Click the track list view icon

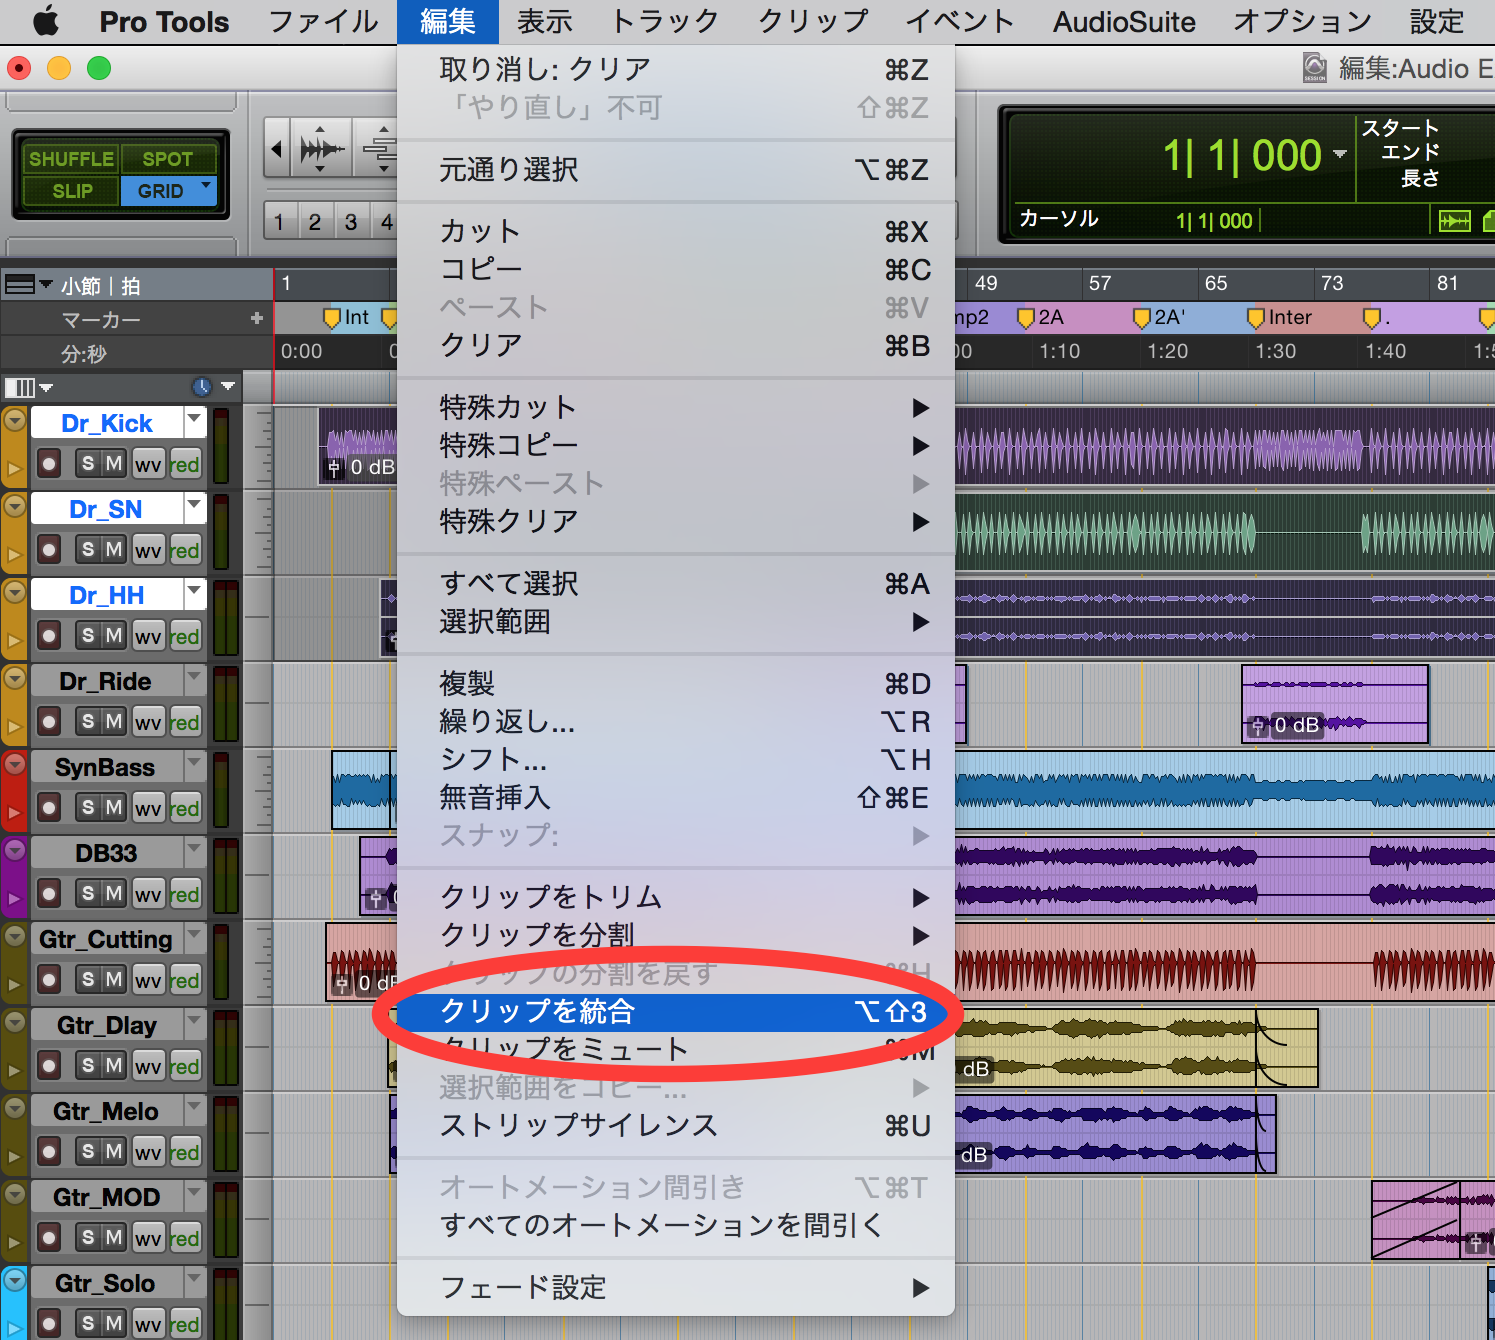20,387
